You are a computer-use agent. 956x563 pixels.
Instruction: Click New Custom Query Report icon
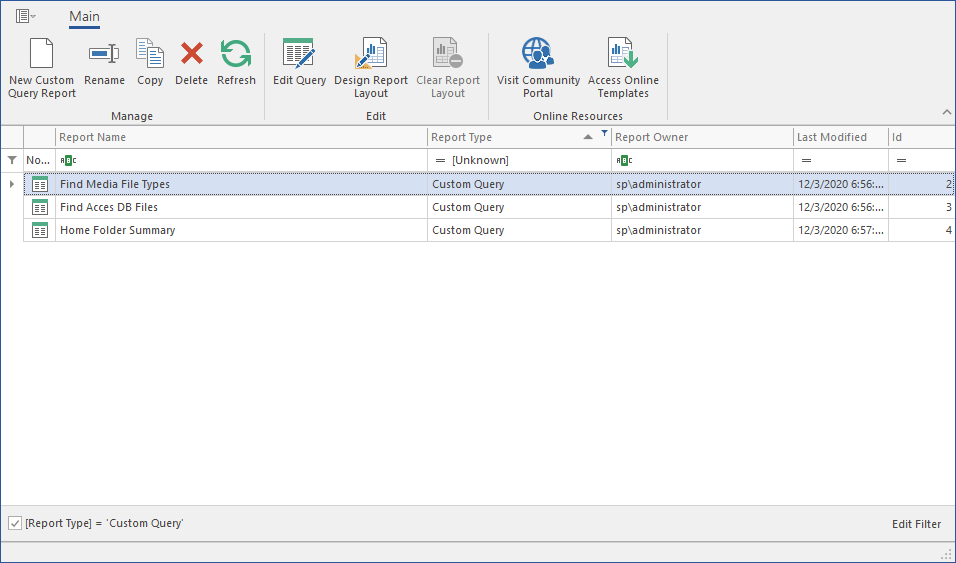[x=41, y=54]
